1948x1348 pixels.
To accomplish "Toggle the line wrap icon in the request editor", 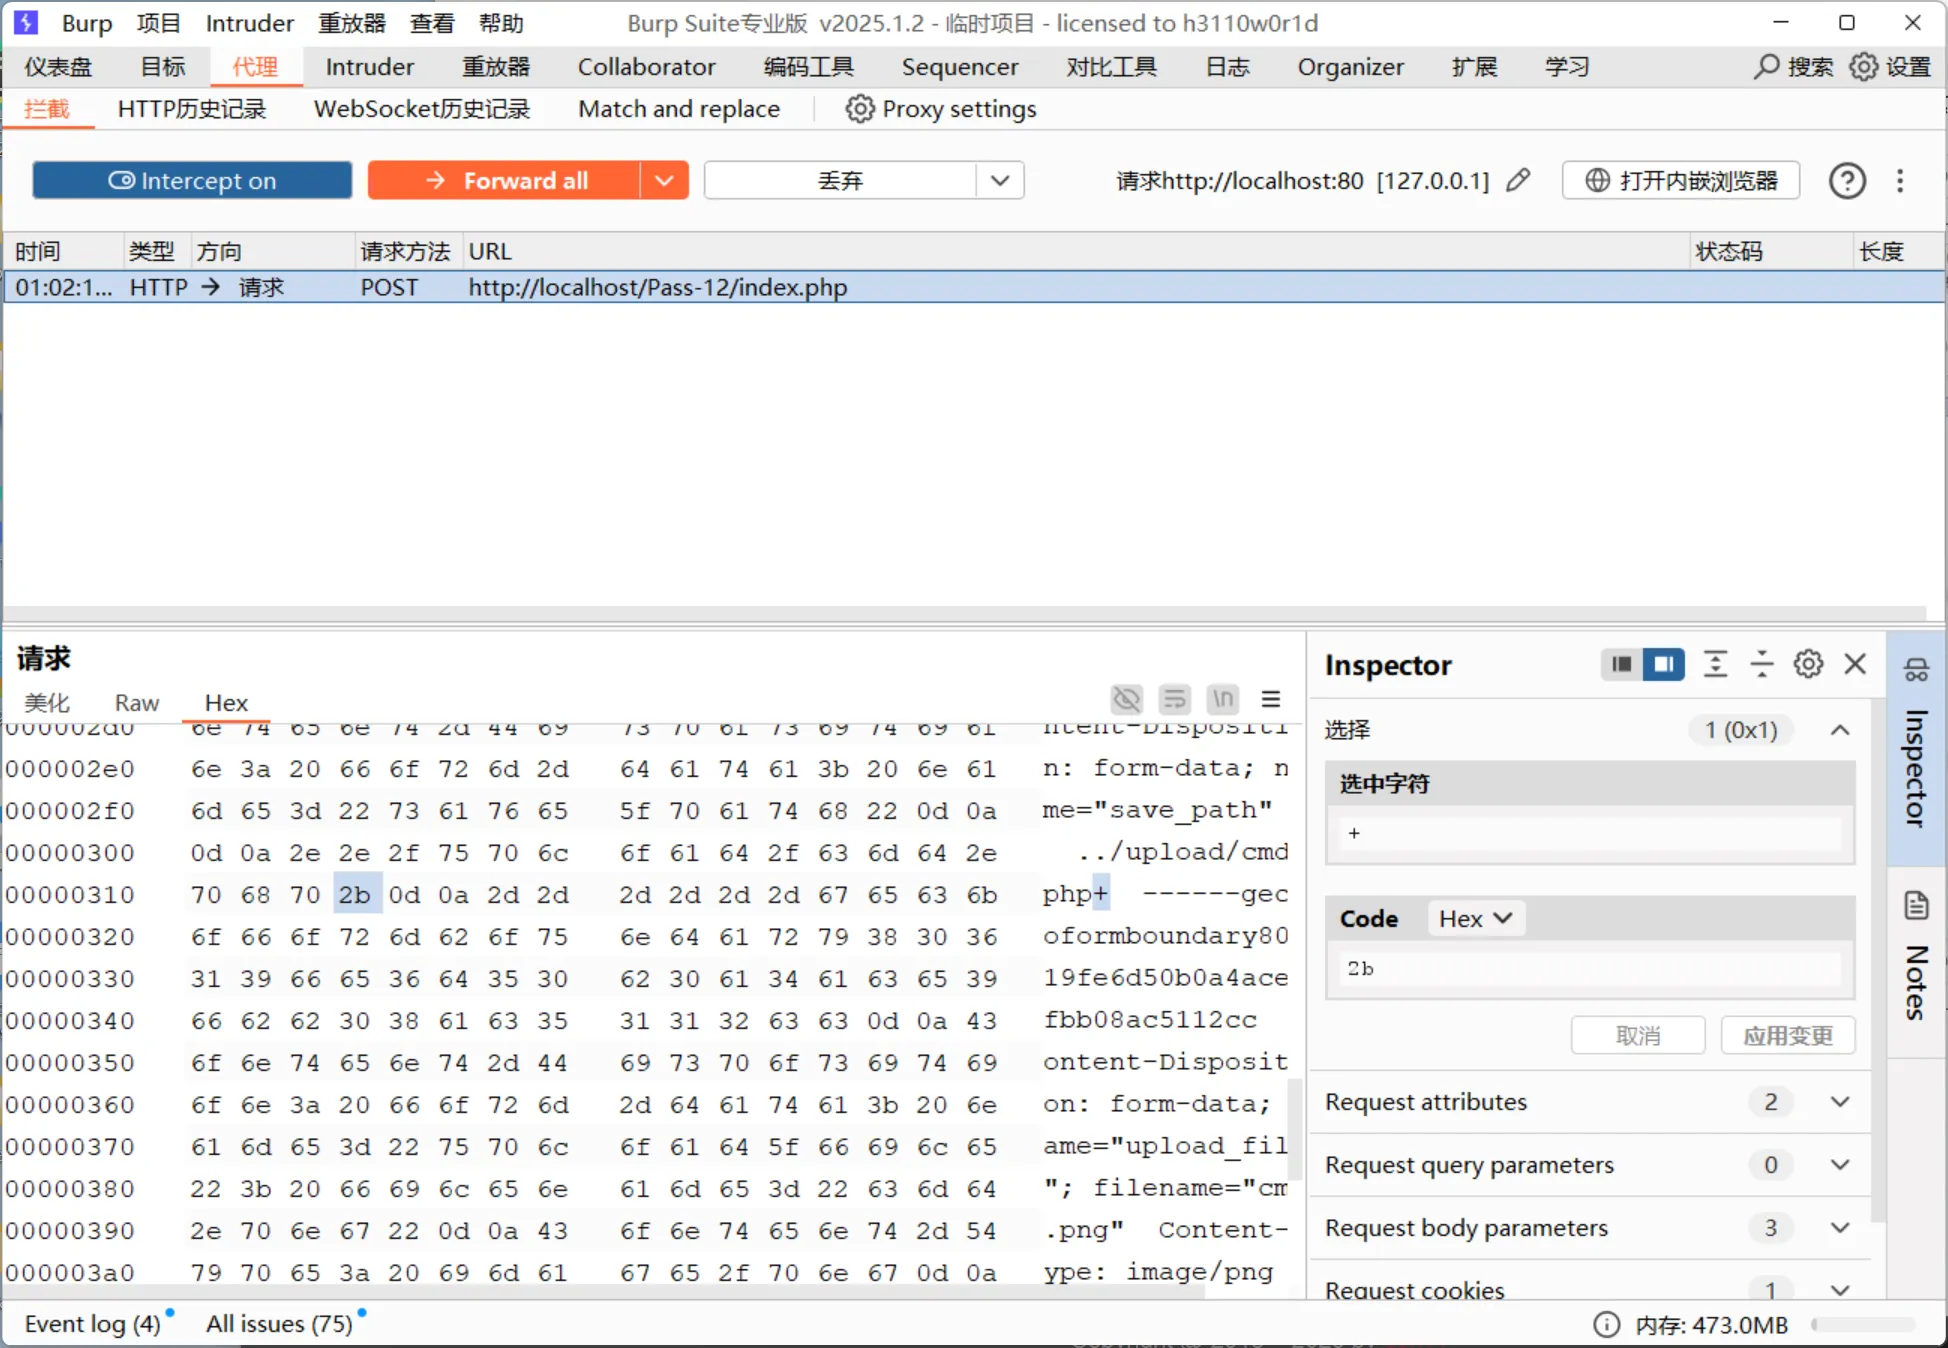I will (x=1174, y=699).
